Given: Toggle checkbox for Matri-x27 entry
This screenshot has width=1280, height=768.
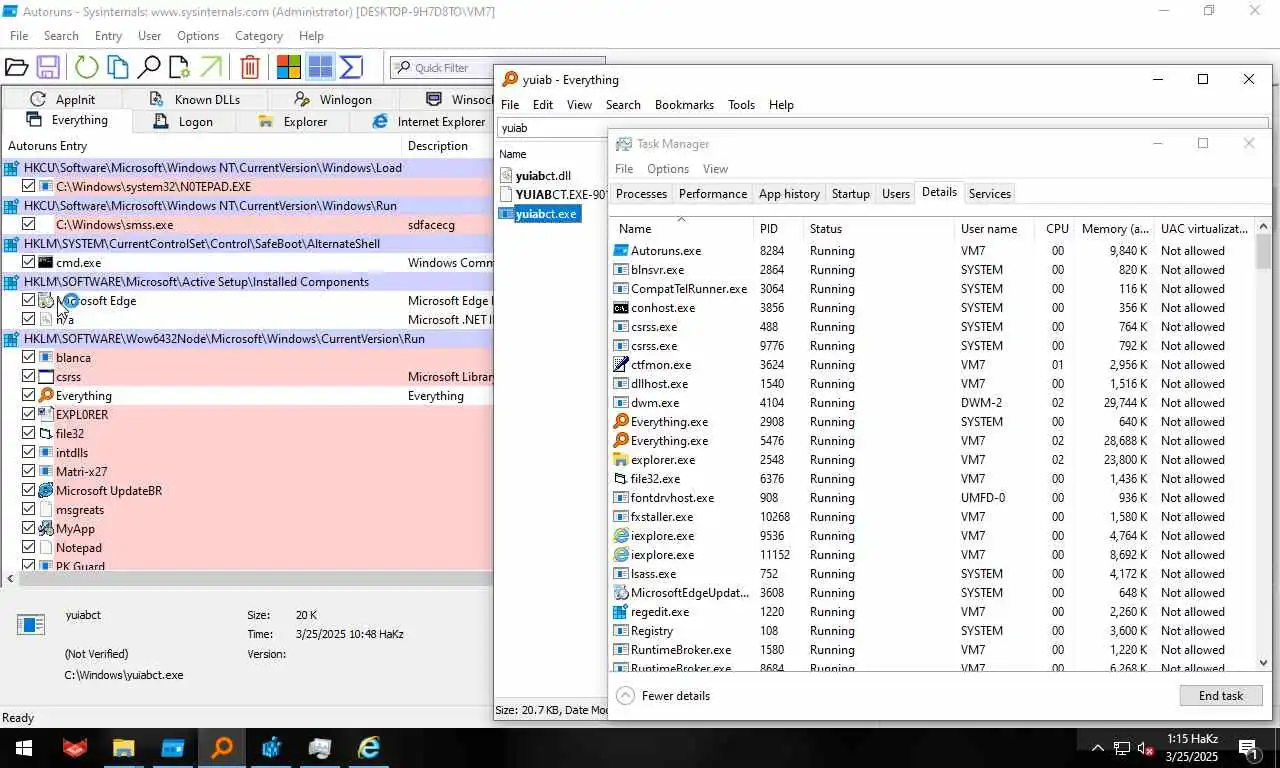Looking at the screenshot, I should point(29,471).
